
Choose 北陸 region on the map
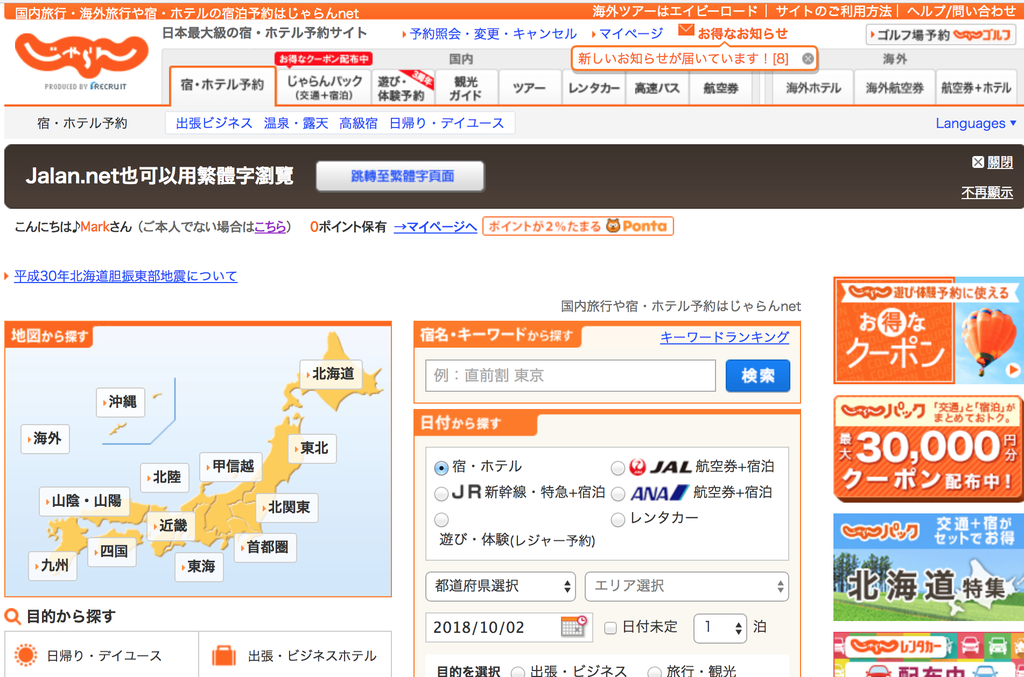click(165, 477)
